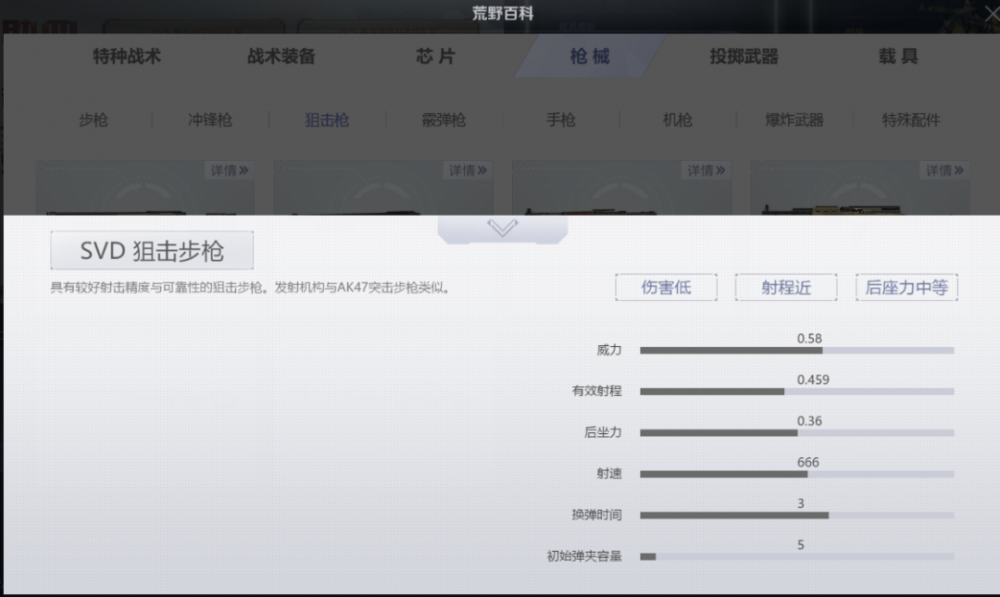Click the 有效射程 stat bar
The image size is (1000, 597).
coord(797,391)
